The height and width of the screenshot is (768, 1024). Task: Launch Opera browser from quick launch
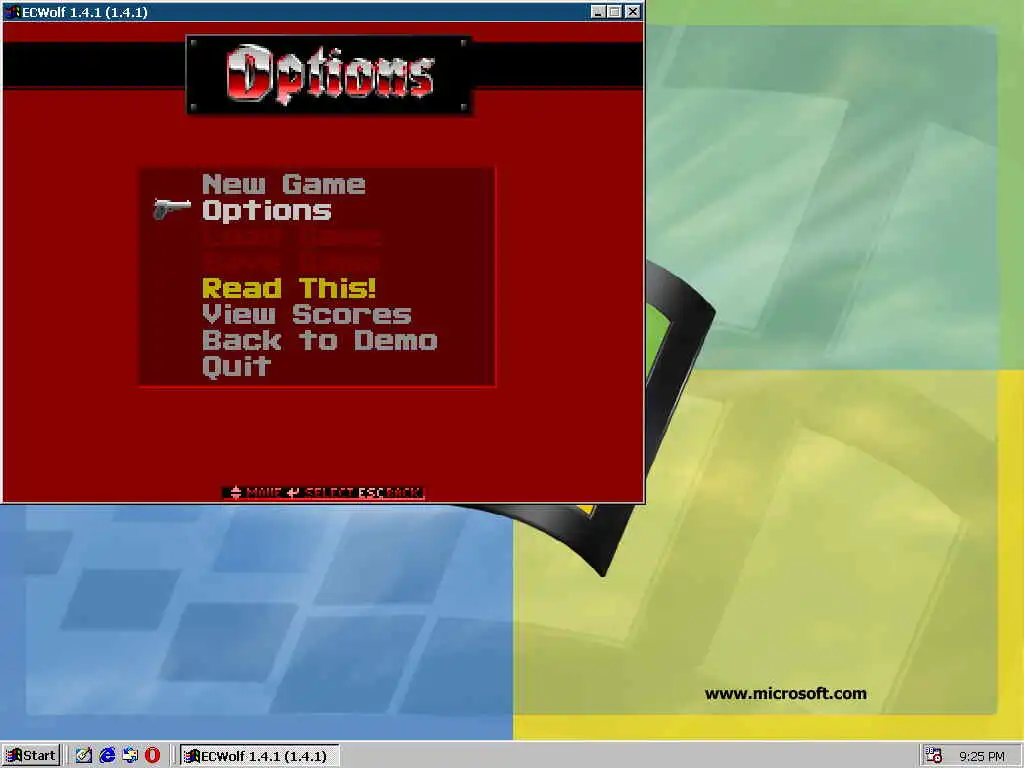click(x=152, y=756)
